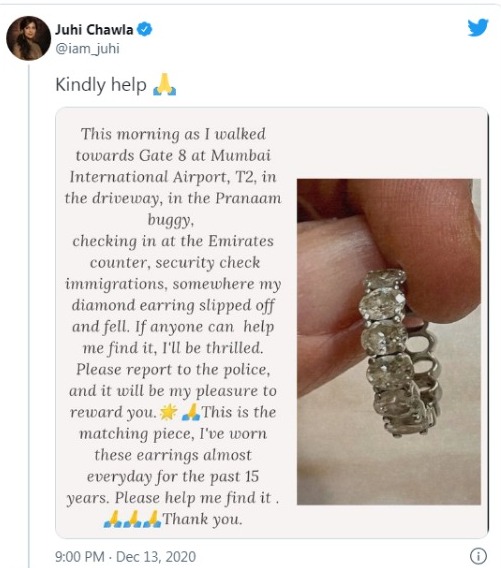This screenshot has width=501, height=568.
Task: Click the vertical thread line under avatar
Action: pos(29,315)
